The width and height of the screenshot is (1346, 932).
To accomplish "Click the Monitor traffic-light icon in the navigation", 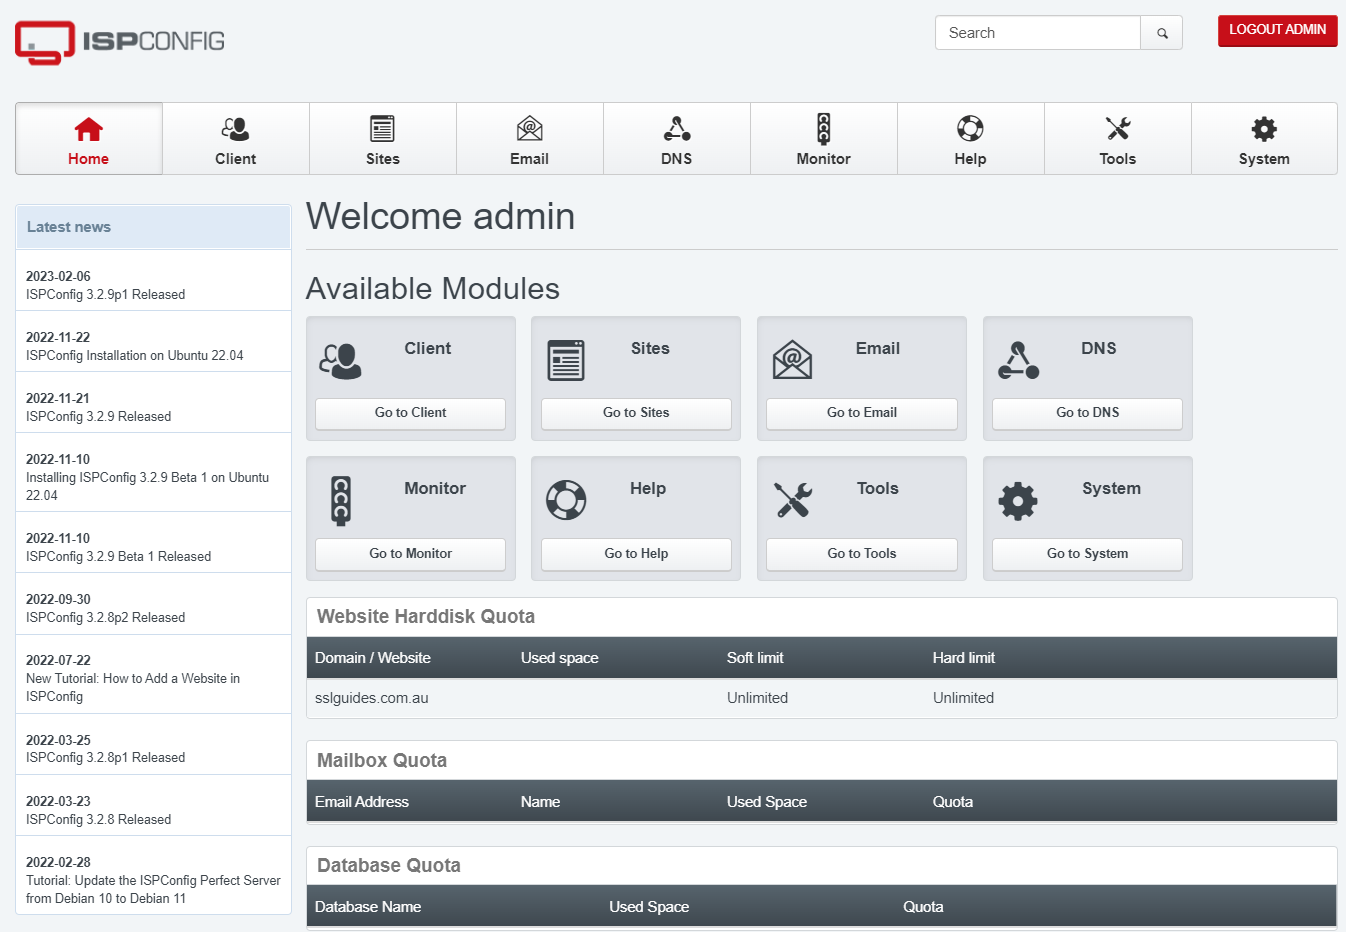I will pos(823,128).
